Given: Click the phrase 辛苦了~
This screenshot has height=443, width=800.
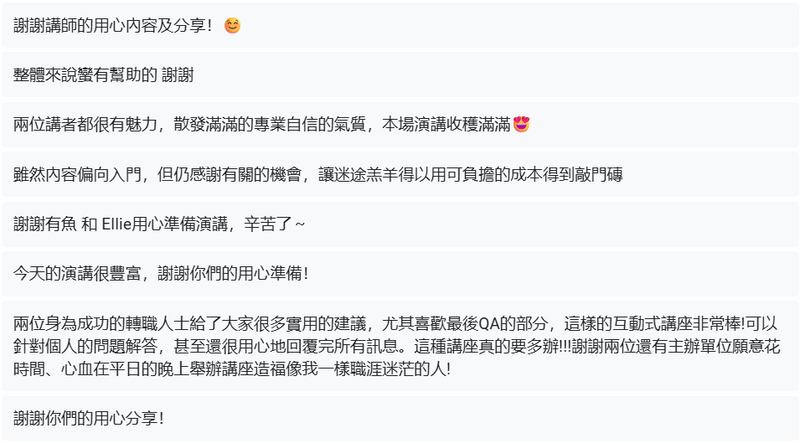Looking at the screenshot, I should point(270,223).
